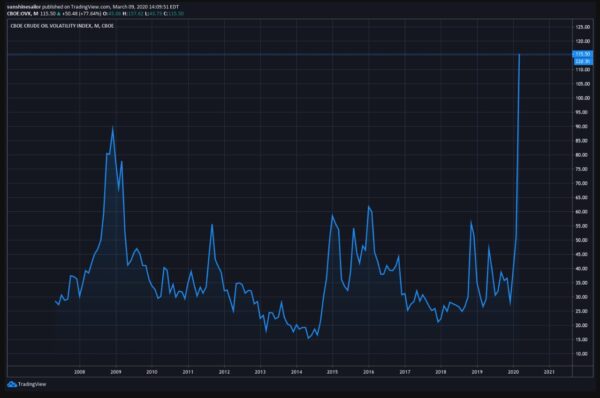Click the 100.00 price axis label
The width and height of the screenshot is (600, 398).
(582, 98)
